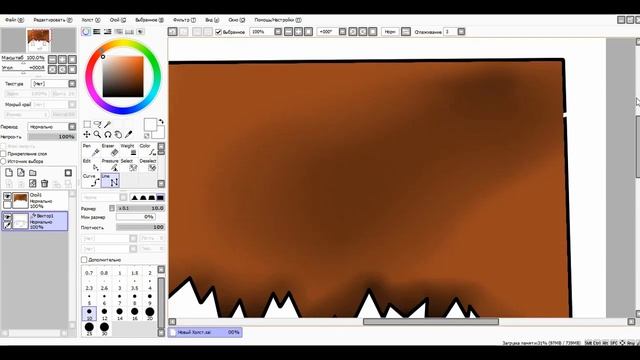Click the navigator canvas thumbnail
The width and height of the screenshot is (640, 360).
39,40
